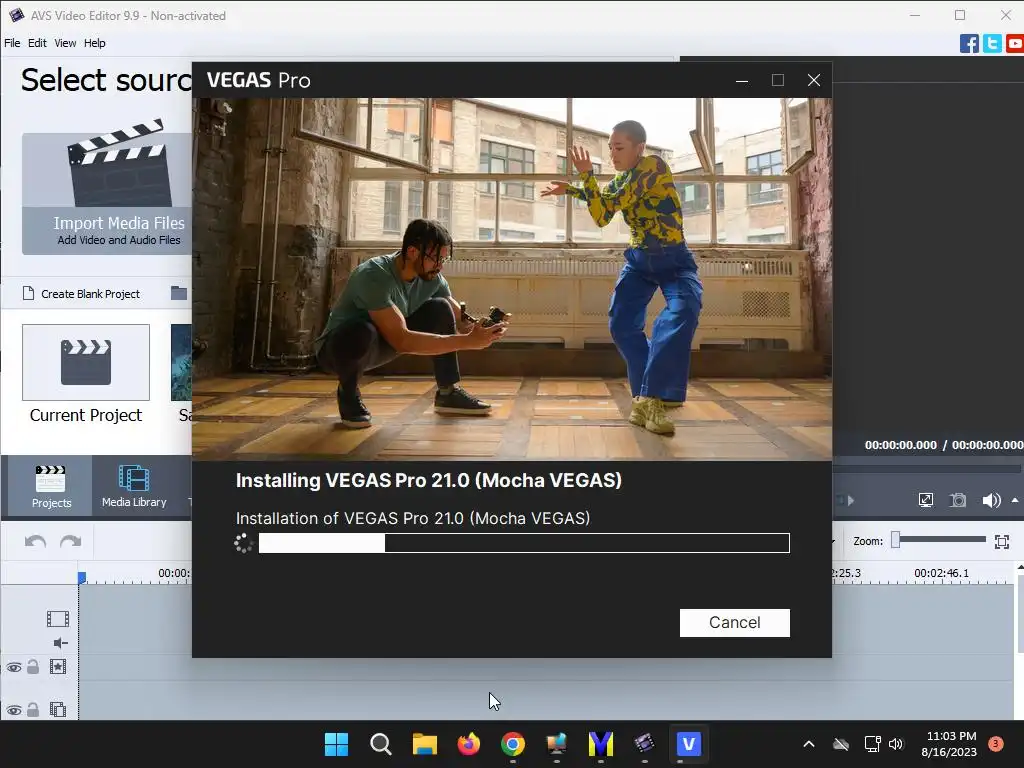Adjust the timeline Zoom slider
The image size is (1024, 768).
point(940,539)
